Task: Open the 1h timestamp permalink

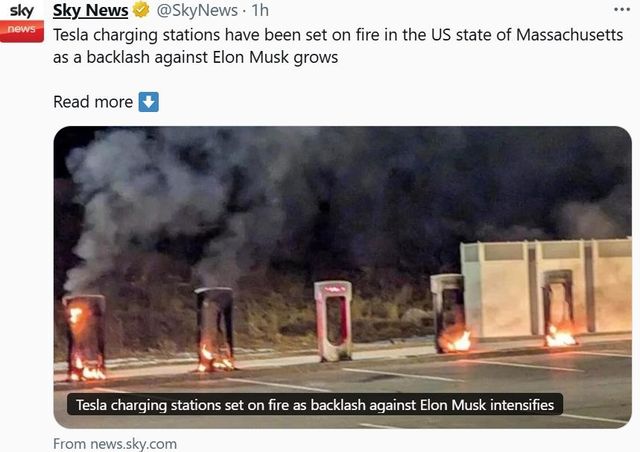Action: pos(260,10)
